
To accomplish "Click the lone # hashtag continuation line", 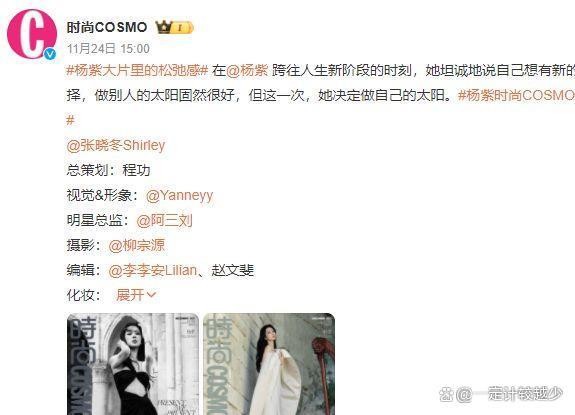I will point(70,120).
